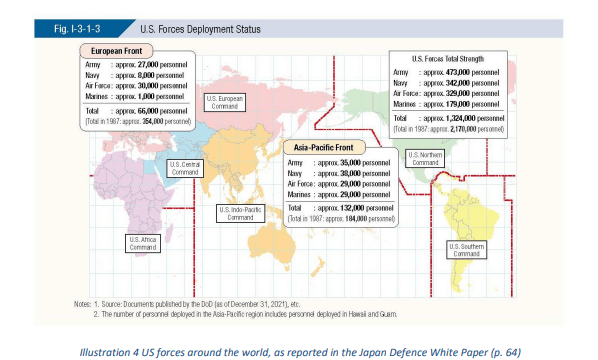Click the U.S. Africa Command label

click(143, 243)
